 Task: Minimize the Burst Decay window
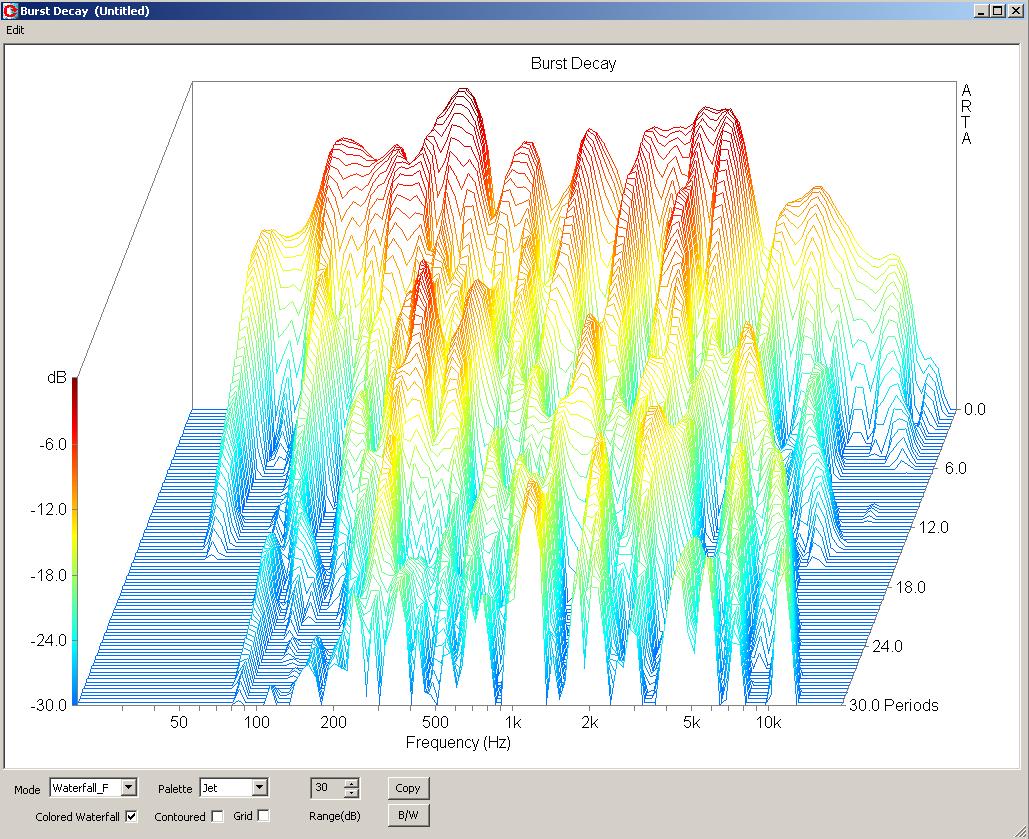(981, 11)
